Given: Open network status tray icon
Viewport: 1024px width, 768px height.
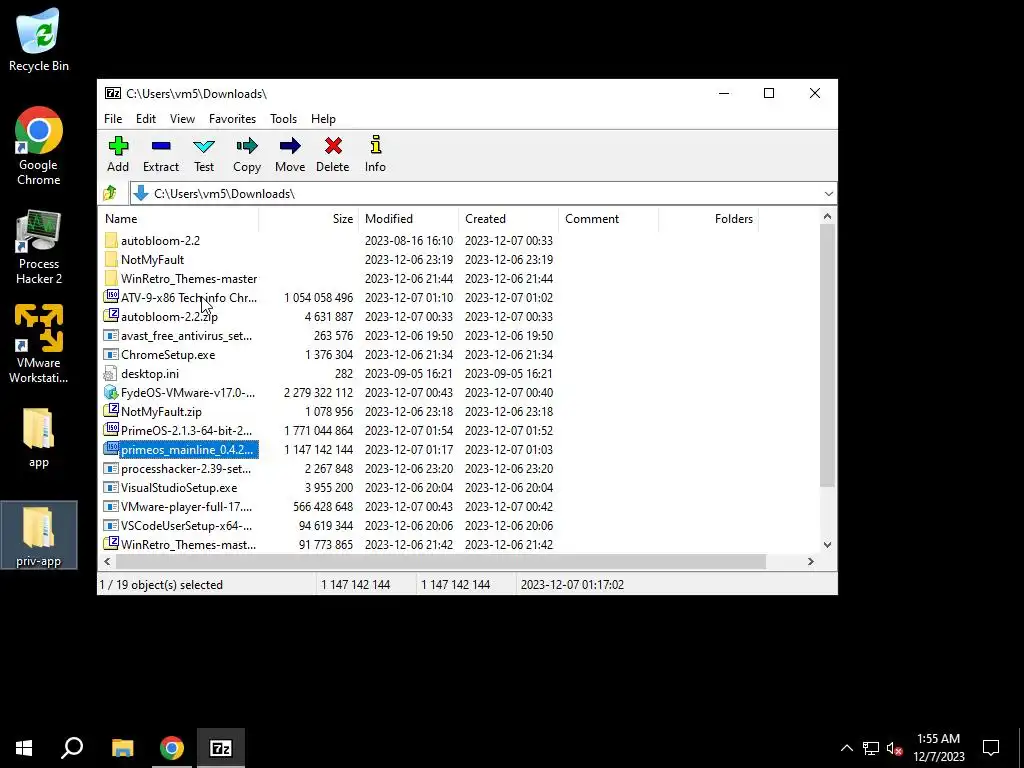Looking at the screenshot, I should (x=871, y=748).
